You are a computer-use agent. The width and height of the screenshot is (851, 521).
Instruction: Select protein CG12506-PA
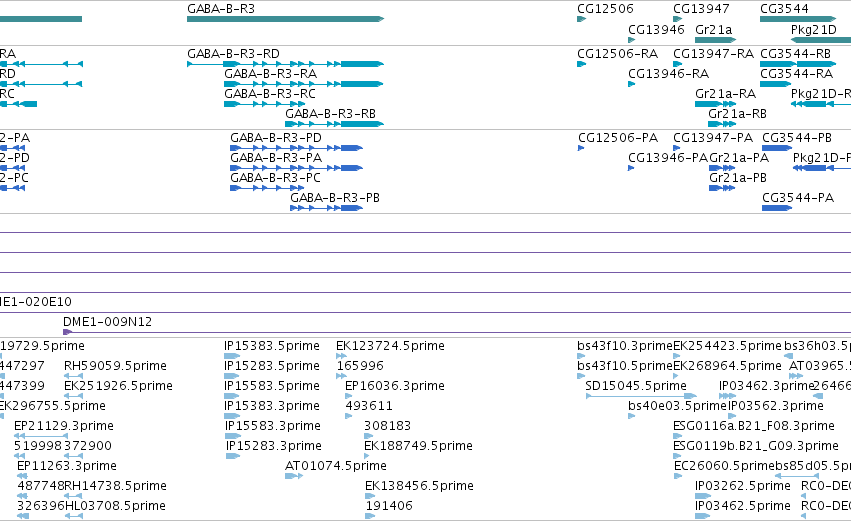tap(618, 138)
